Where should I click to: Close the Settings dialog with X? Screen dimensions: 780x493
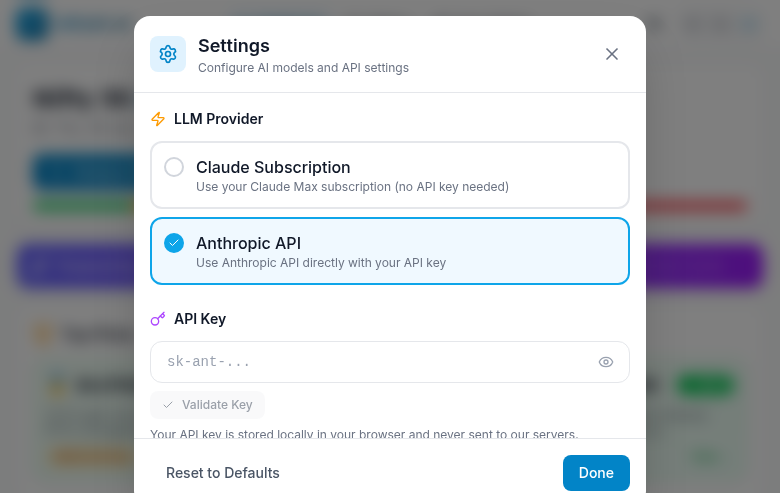point(612,54)
